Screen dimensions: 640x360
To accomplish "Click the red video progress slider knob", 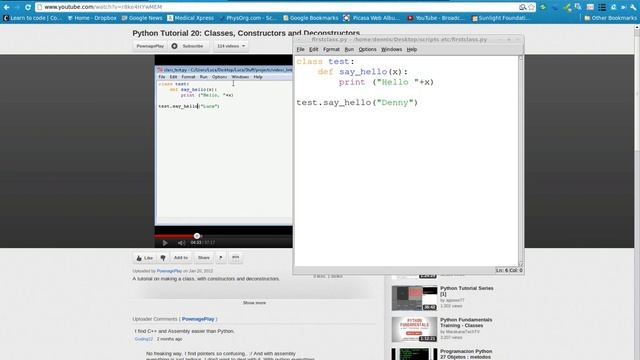I will (197, 236).
